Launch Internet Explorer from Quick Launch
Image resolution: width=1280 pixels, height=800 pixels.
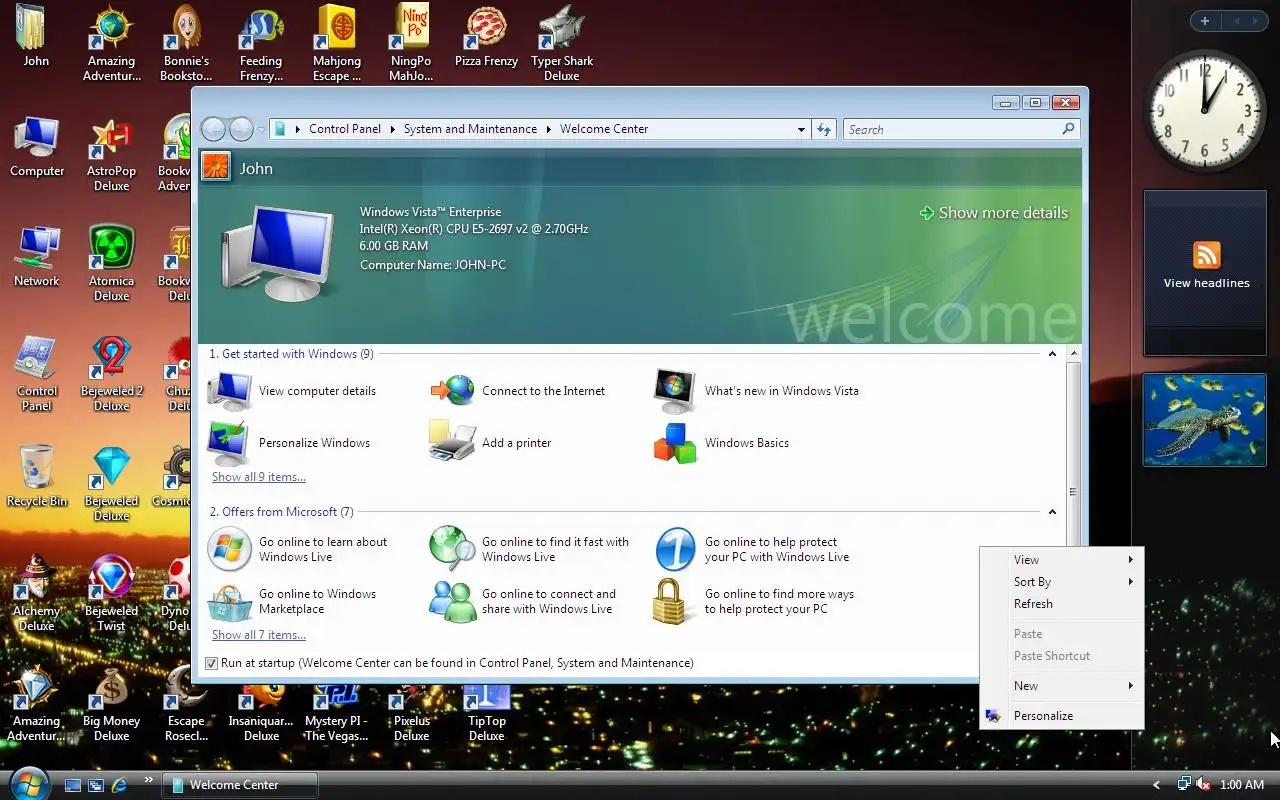coord(119,785)
